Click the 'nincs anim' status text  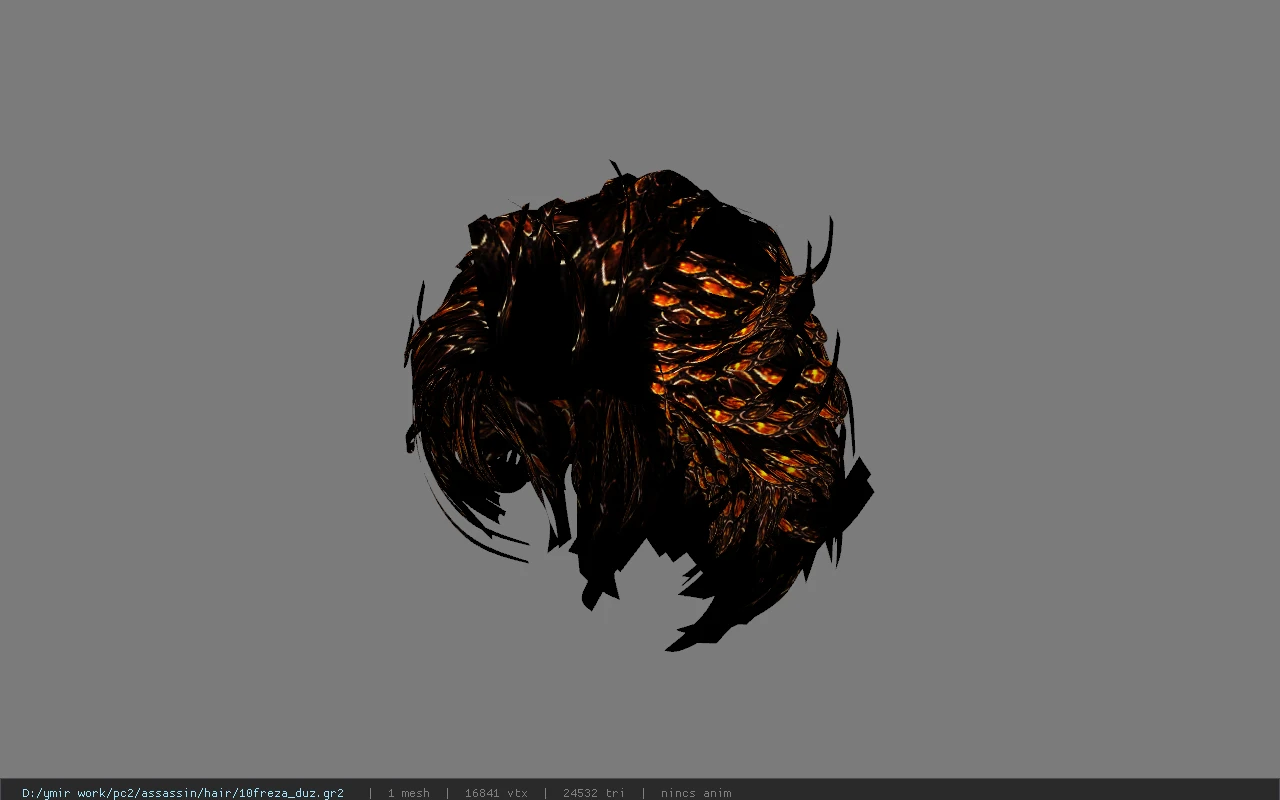point(696,793)
